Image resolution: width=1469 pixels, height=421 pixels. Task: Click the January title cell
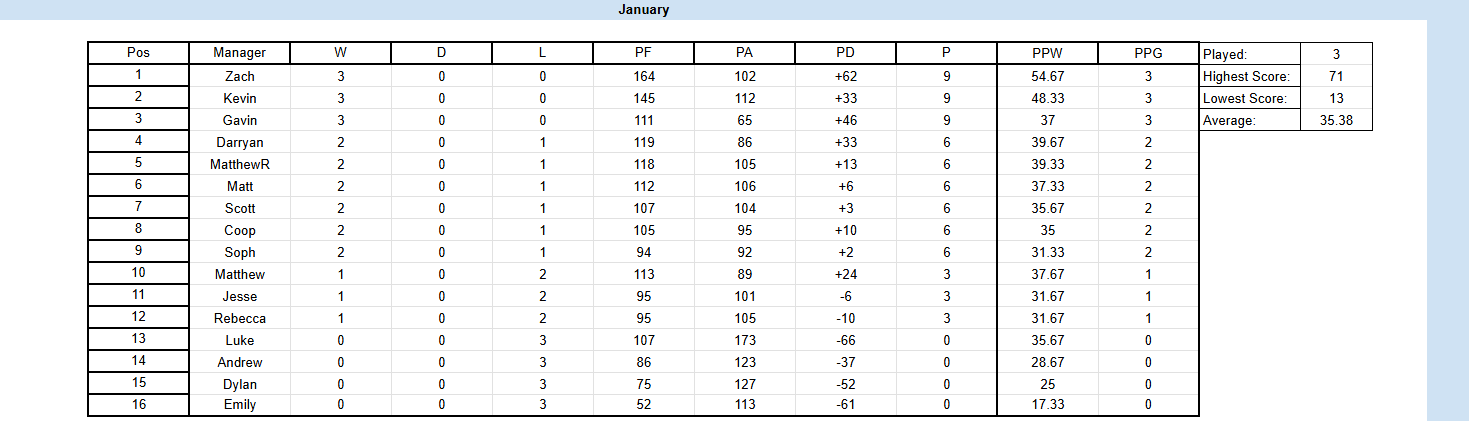[x=643, y=10]
